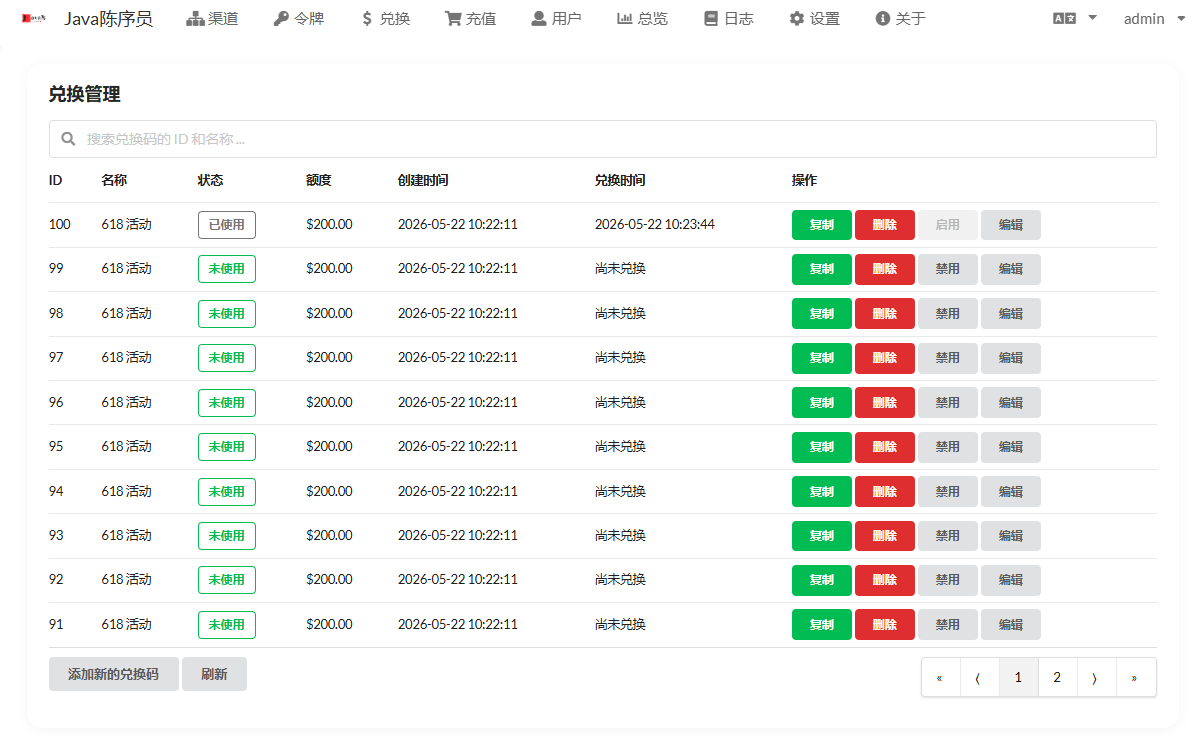
Task: Open the 充值 menu item
Action: point(470,18)
